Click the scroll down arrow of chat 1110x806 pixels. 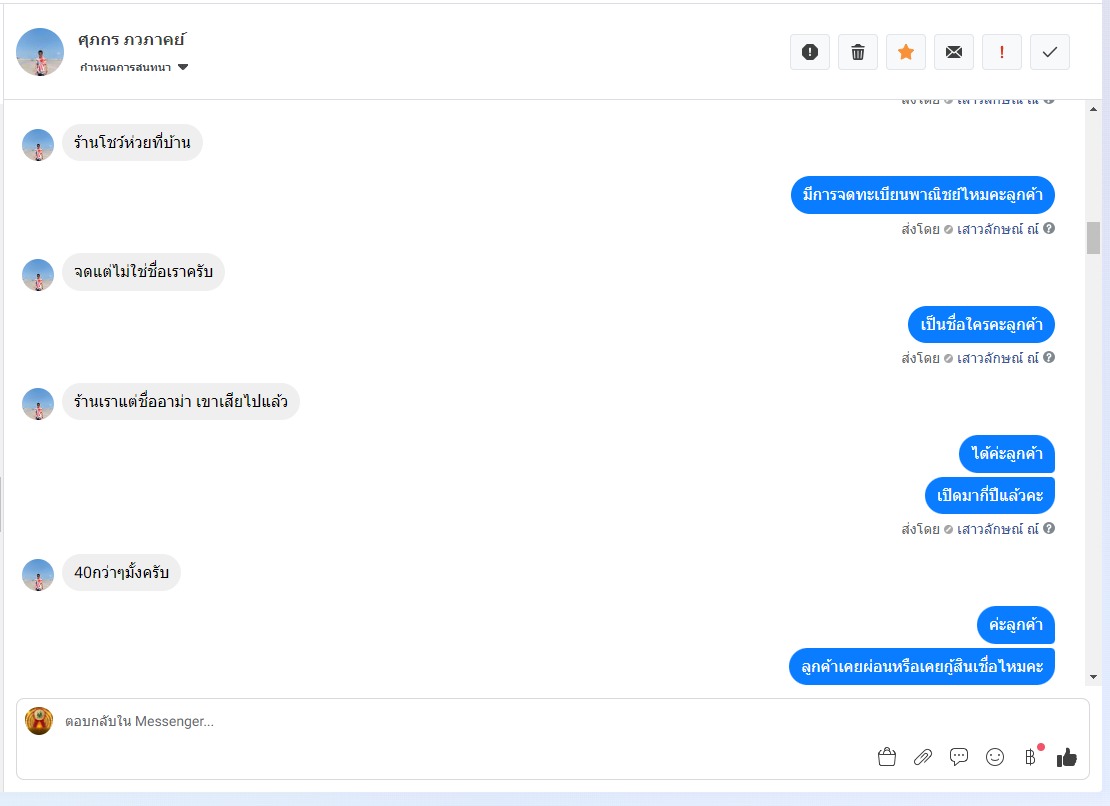pyautogui.click(x=1094, y=677)
